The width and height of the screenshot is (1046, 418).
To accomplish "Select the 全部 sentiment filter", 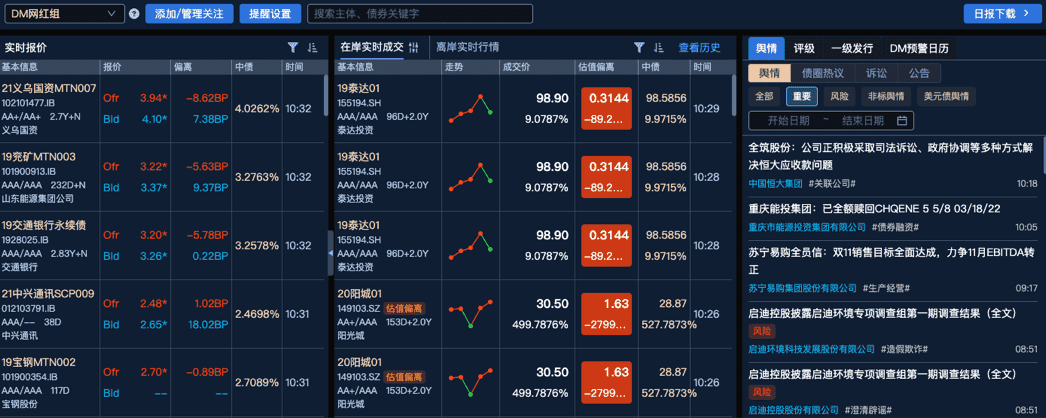I will coord(764,96).
